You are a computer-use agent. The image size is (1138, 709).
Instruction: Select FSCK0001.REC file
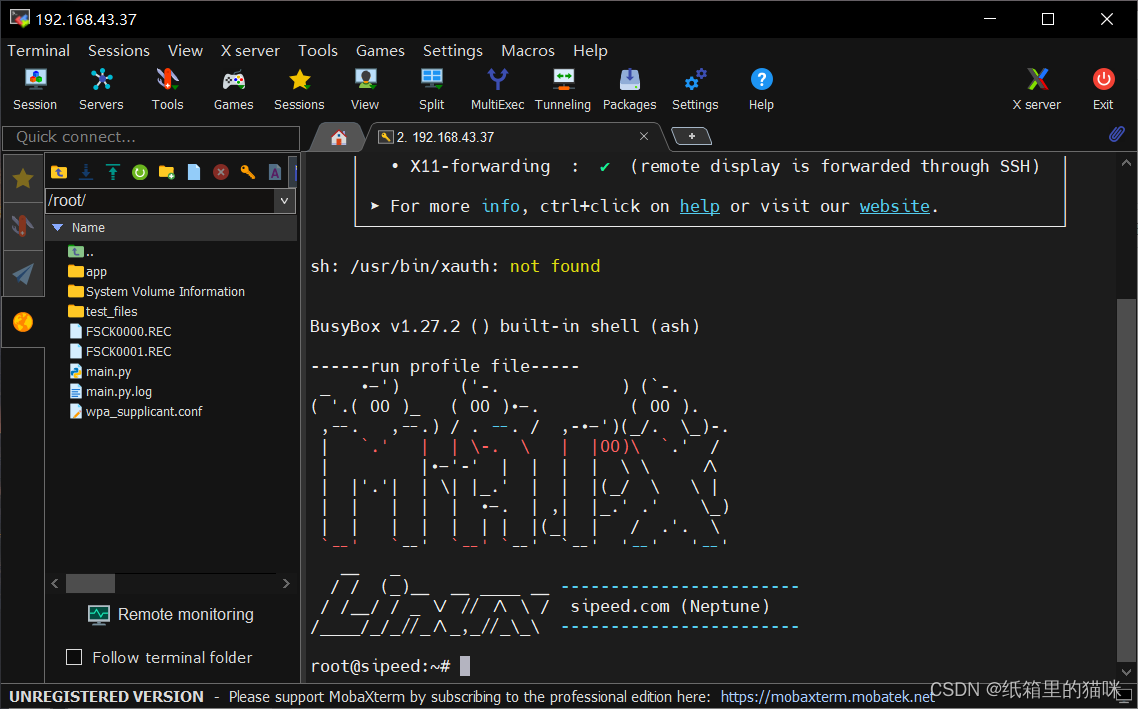click(120, 351)
